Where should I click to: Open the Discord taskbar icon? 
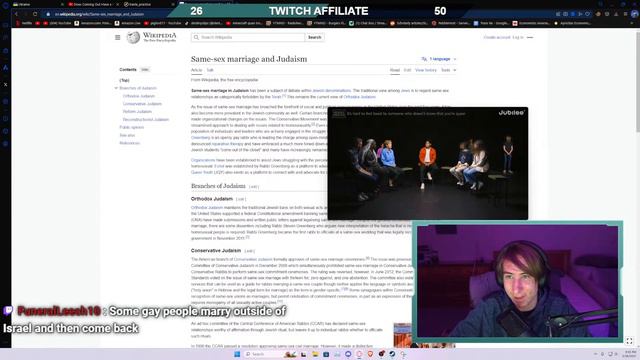click(348, 354)
